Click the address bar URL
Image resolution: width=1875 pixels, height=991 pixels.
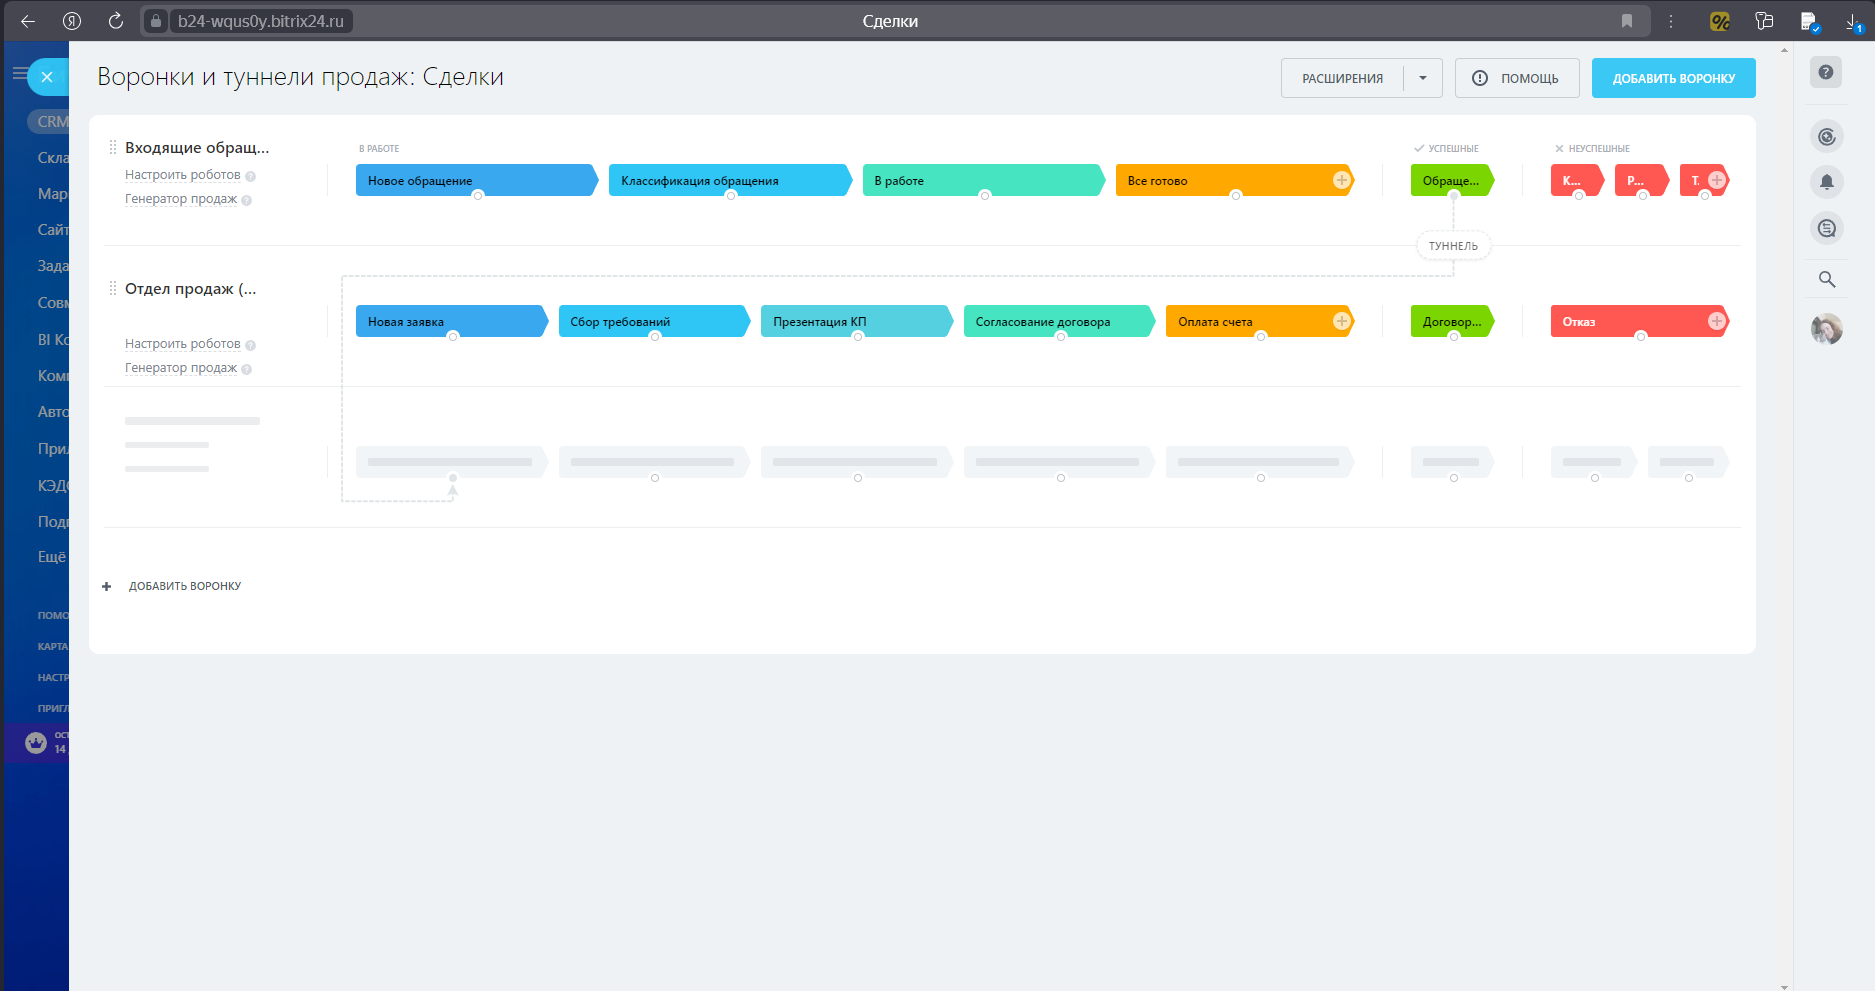pos(261,21)
